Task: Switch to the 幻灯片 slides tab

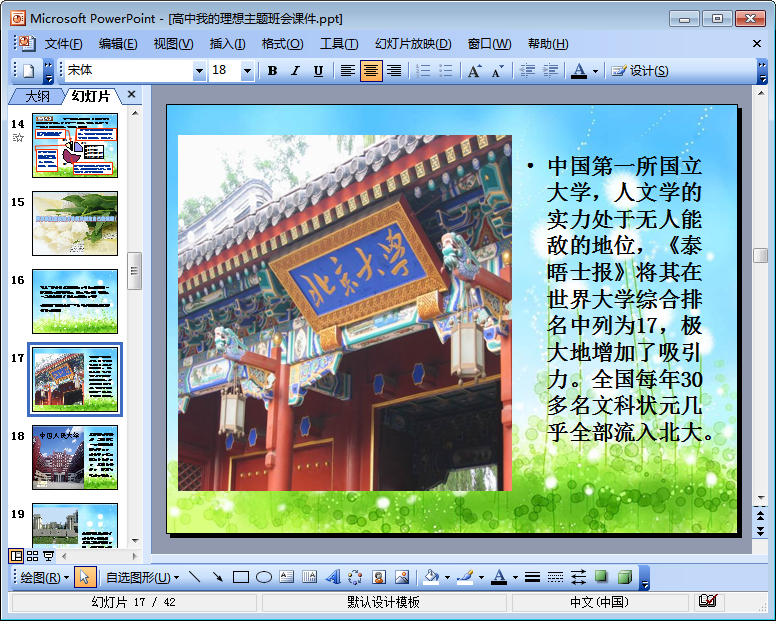Action: [x=91, y=96]
